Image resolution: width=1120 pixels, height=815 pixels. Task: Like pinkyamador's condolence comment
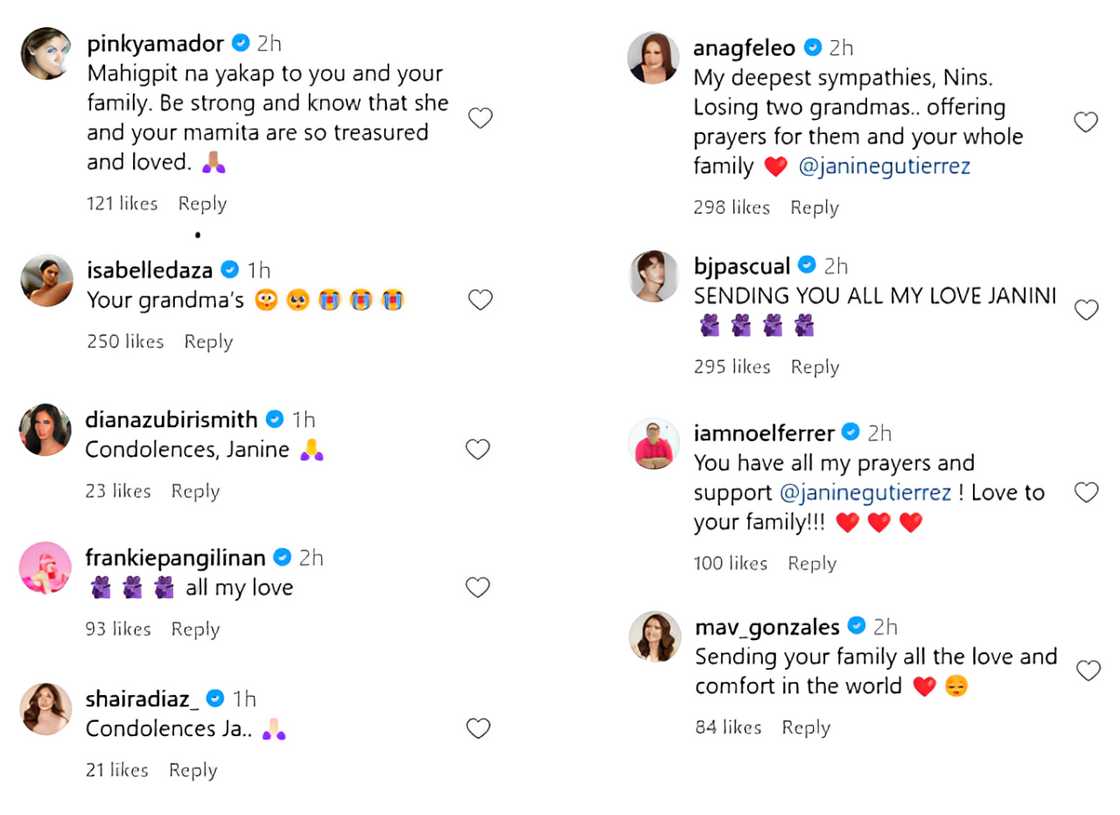(x=480, y=118)
